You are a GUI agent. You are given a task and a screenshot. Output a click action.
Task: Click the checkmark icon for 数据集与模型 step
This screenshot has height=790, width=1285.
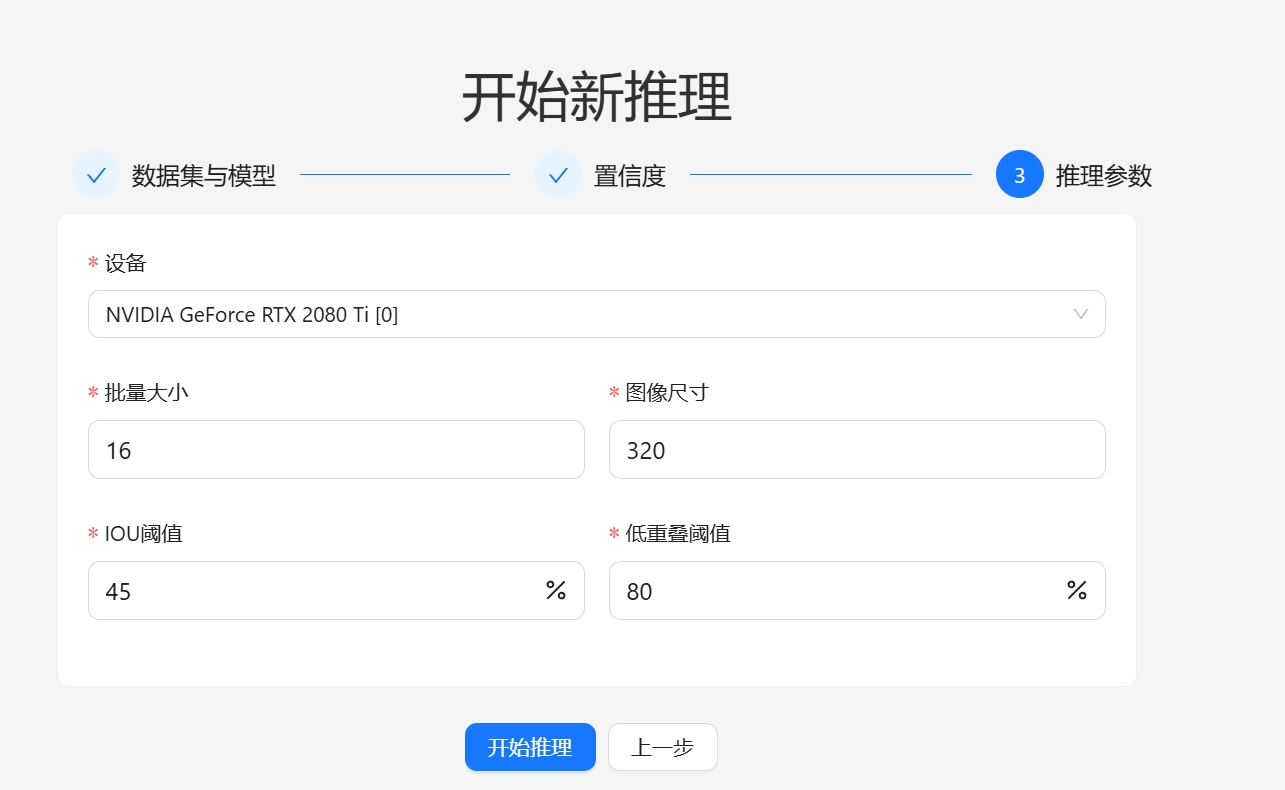pos(96,175)
